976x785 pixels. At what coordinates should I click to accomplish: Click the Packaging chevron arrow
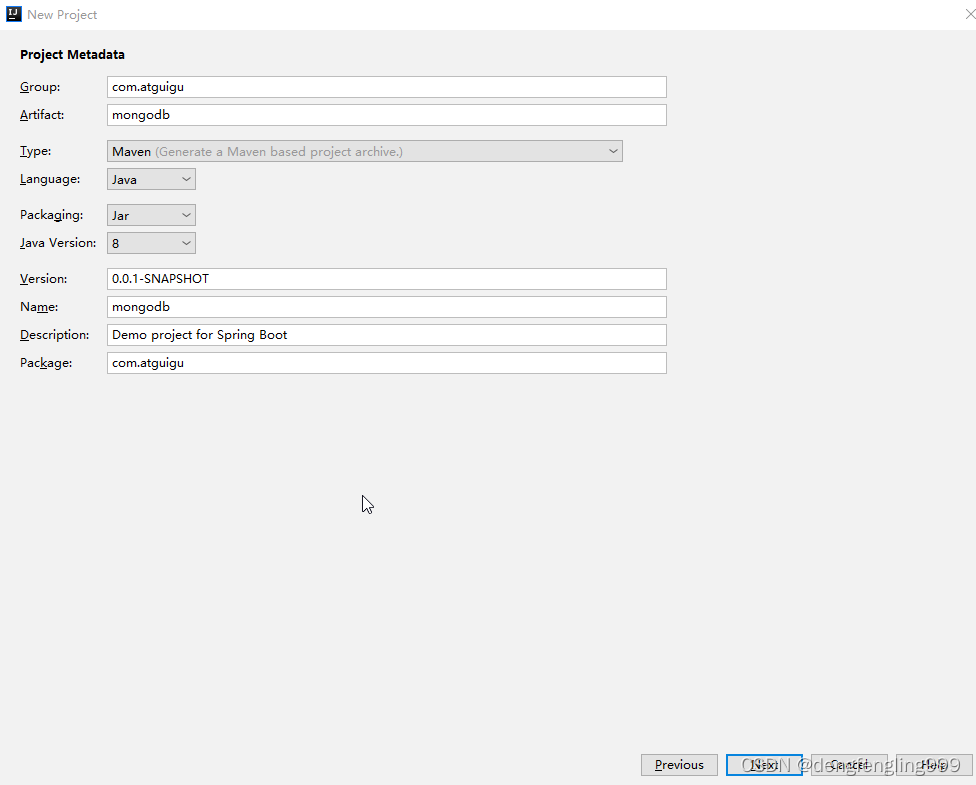click(x=186, y=215)
